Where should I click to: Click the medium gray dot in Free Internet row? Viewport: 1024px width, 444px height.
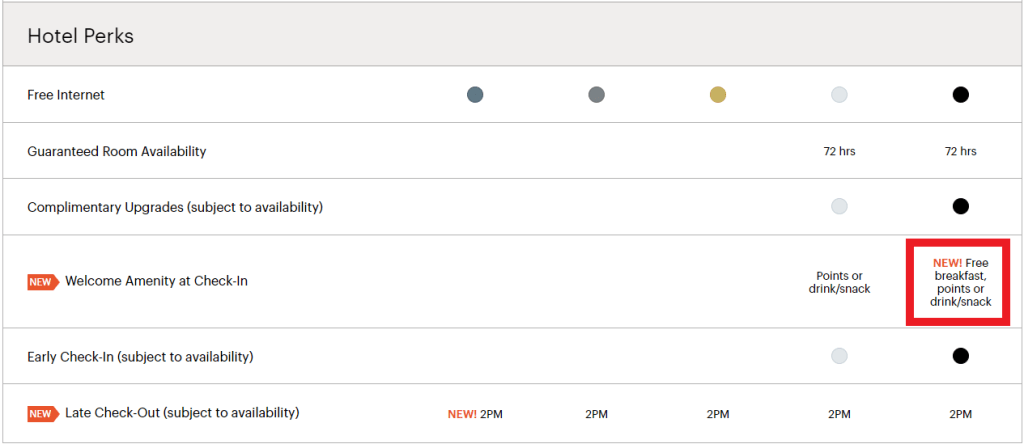point(596,95)
